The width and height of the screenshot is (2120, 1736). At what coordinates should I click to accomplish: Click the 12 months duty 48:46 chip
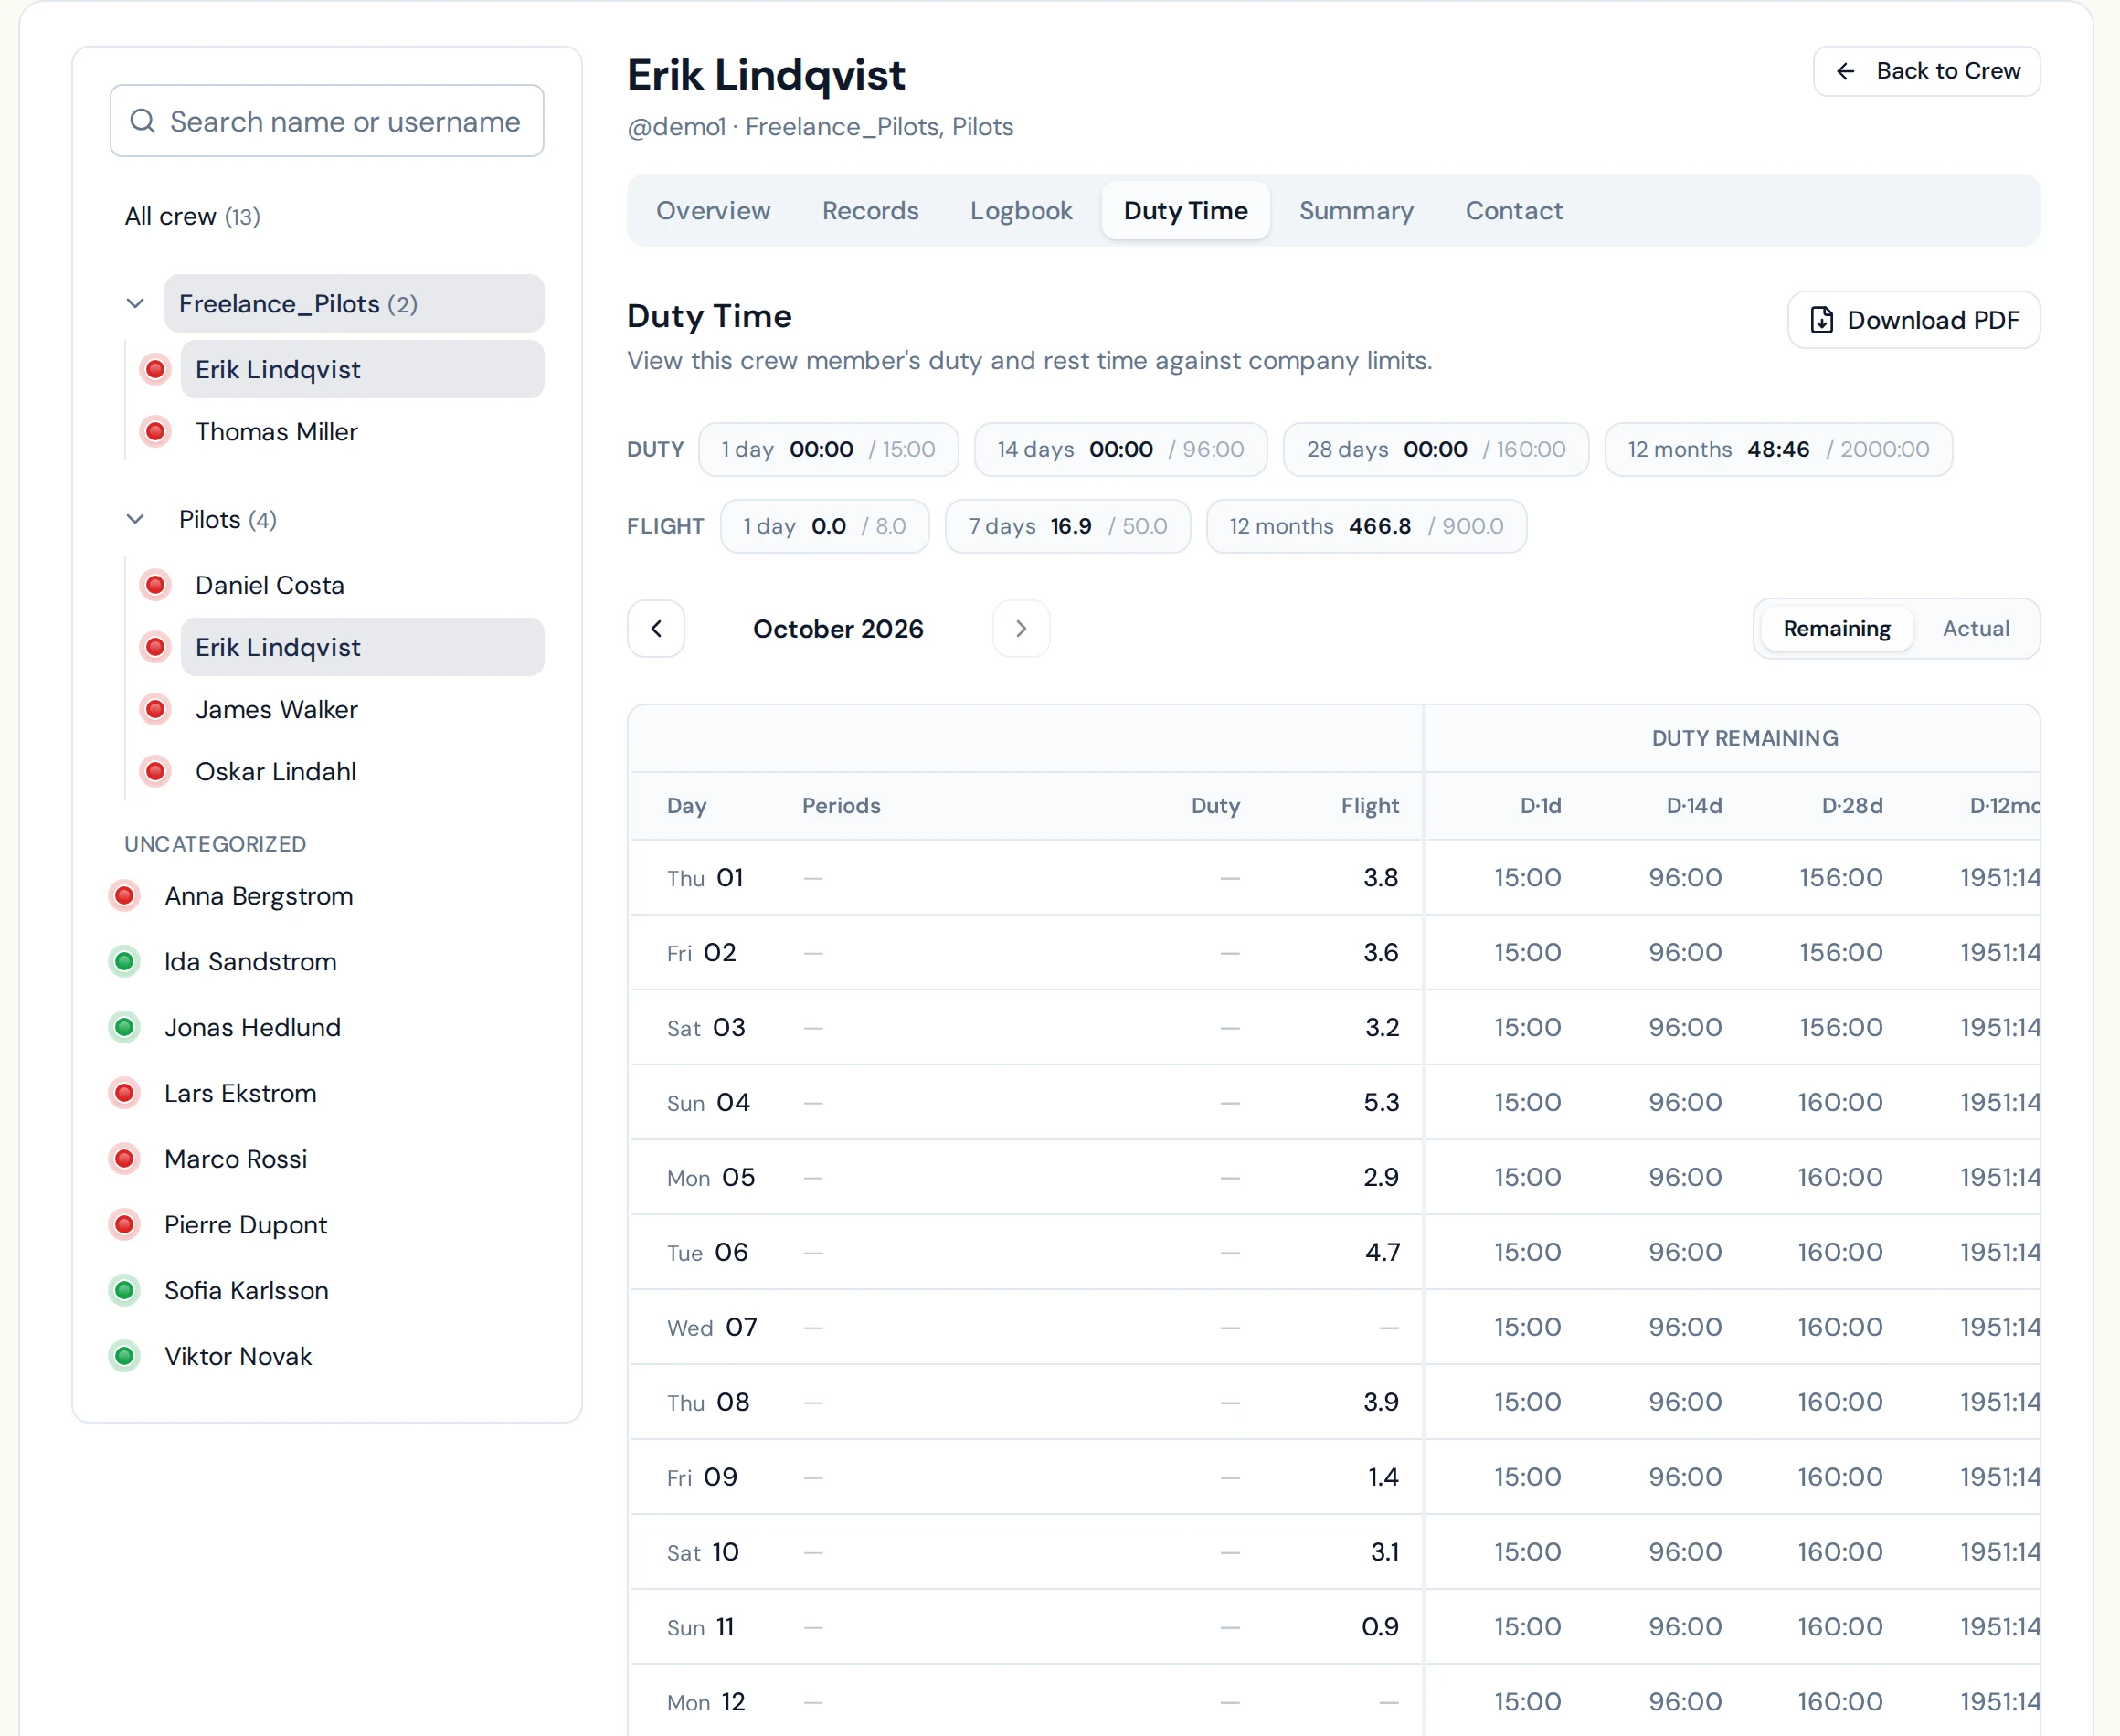click(x=1778, y=449)
